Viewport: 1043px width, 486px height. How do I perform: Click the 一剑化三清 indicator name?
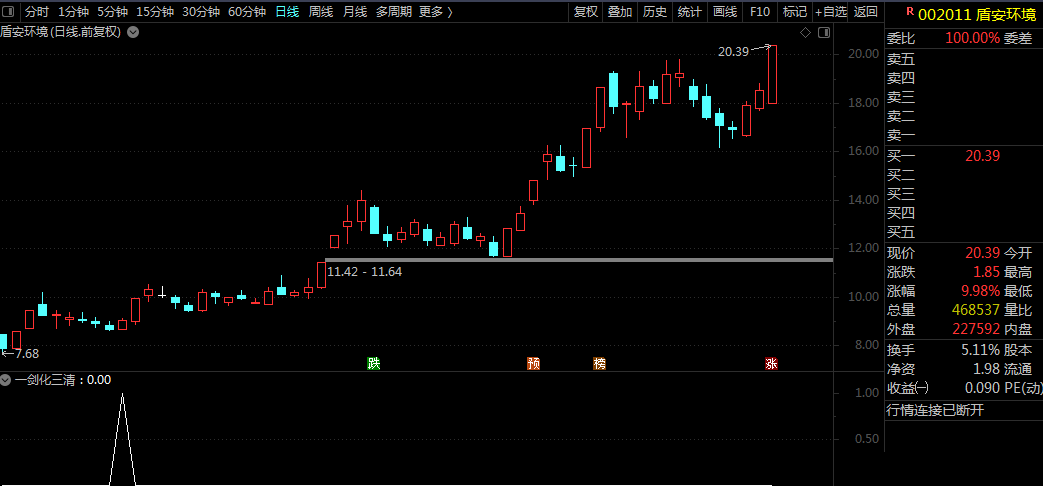click(45, 380)
